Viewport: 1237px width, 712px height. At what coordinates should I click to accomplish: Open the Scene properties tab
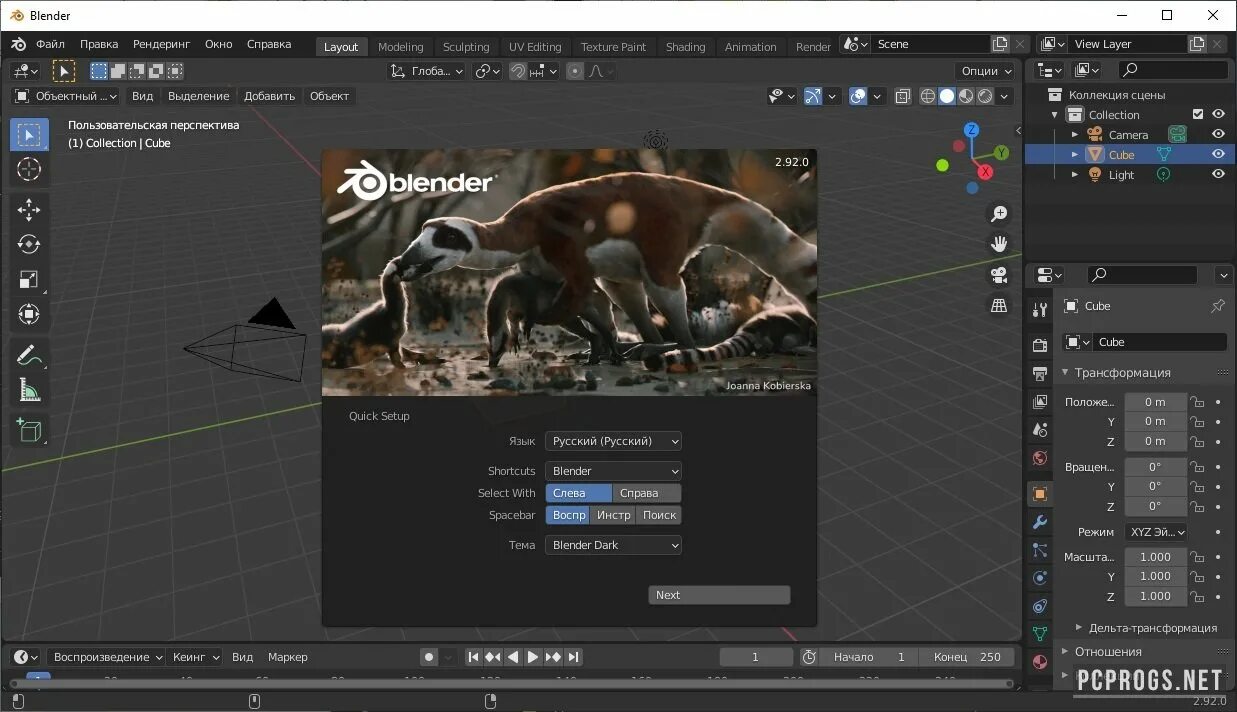point(1040,430)
